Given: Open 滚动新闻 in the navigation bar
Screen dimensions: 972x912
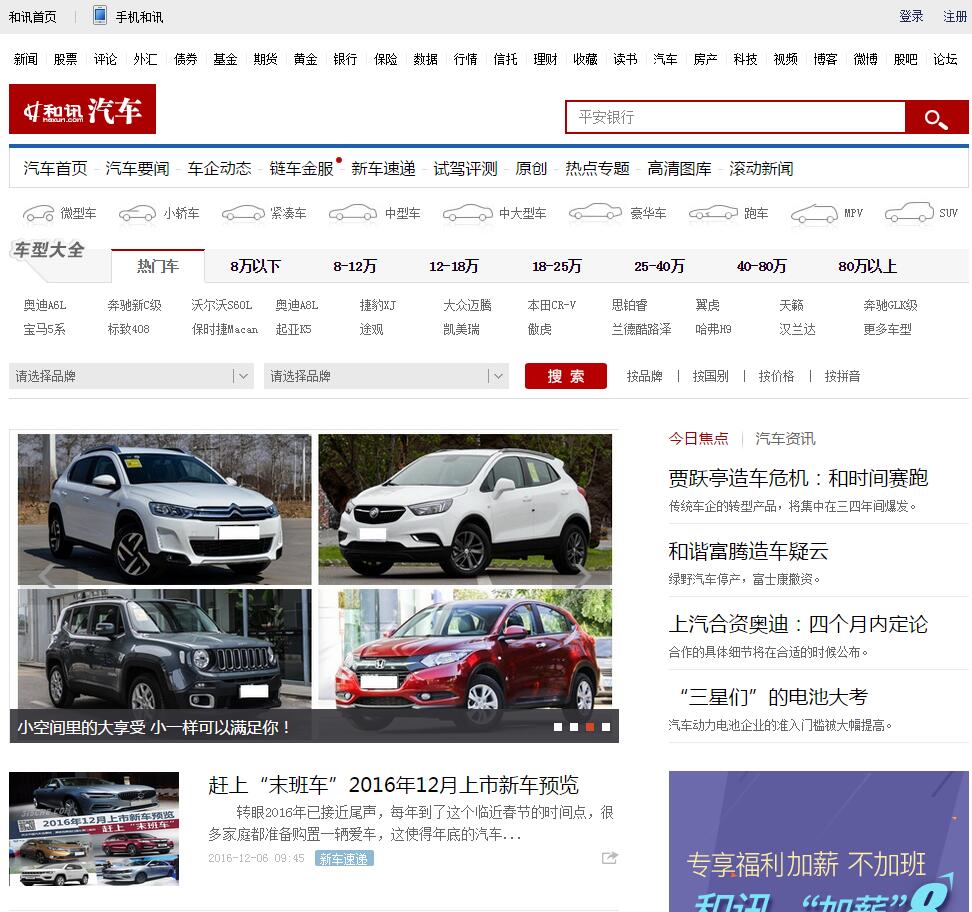Looking at the screenshot, I should [x=761, y=169].
